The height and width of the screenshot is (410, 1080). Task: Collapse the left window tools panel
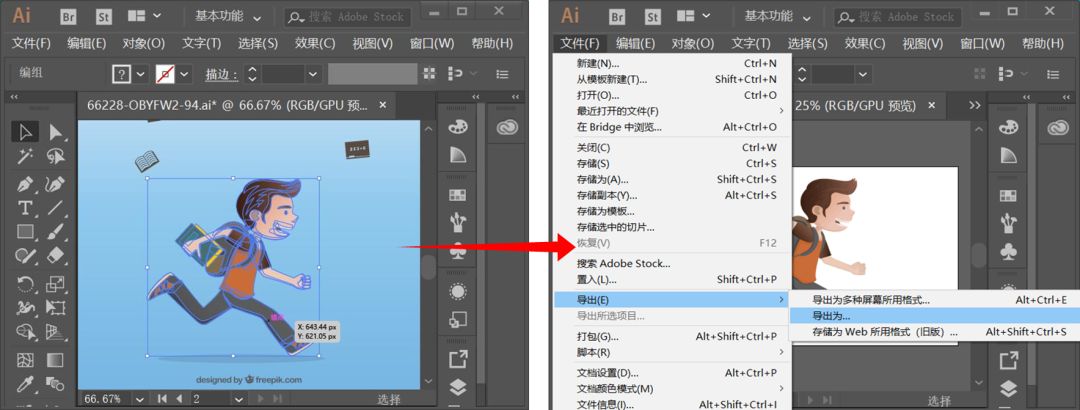[x=13, y=98]
